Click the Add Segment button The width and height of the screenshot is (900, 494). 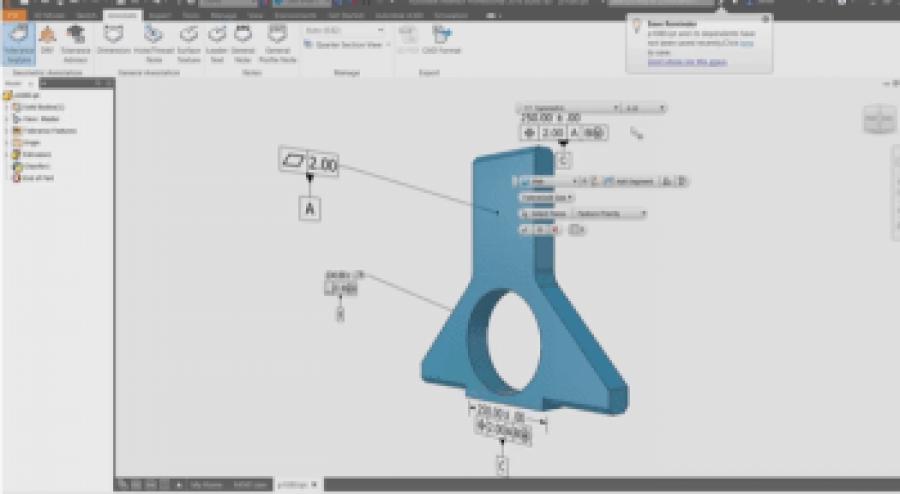pyautogui.click(x=638, y=182)
